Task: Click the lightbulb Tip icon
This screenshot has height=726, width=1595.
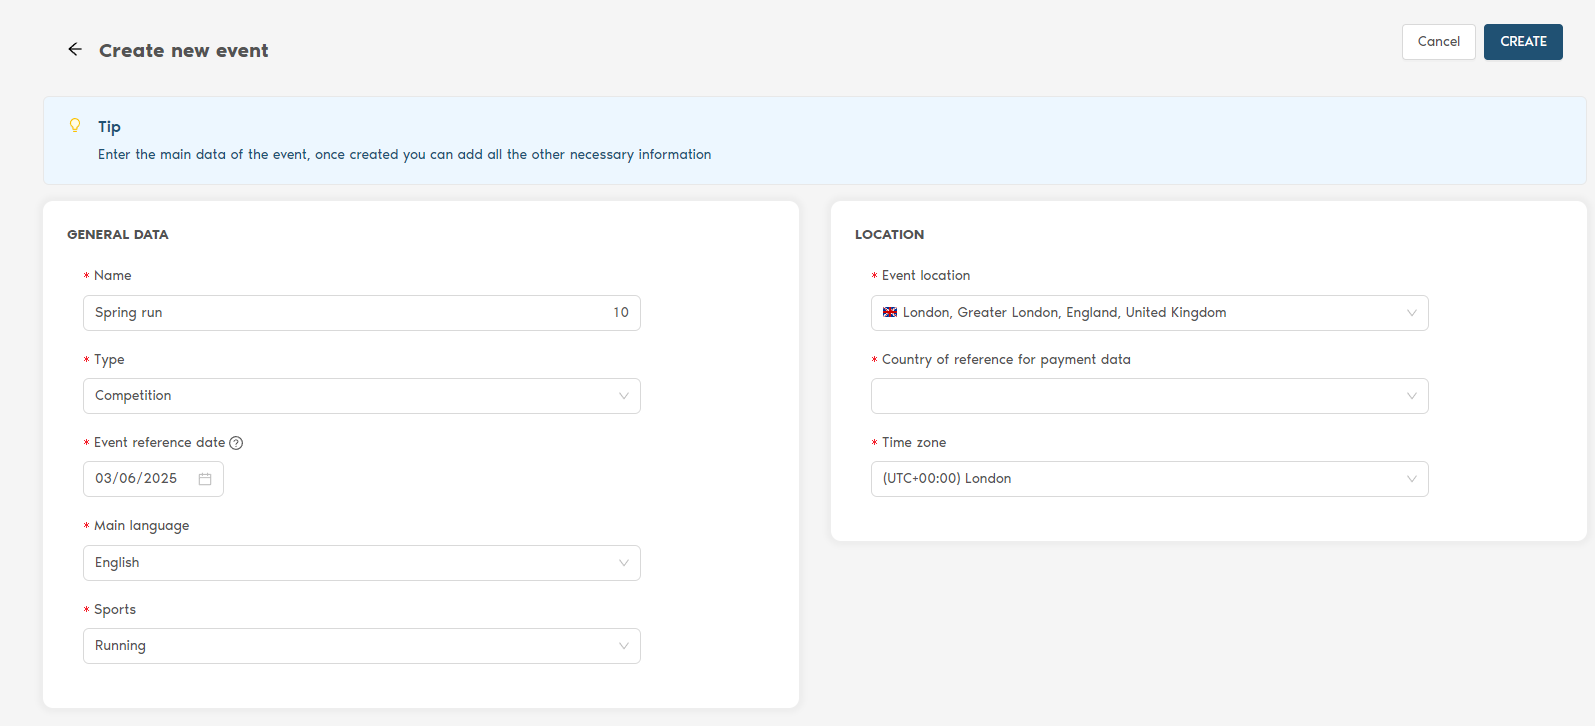Action: 75,125
